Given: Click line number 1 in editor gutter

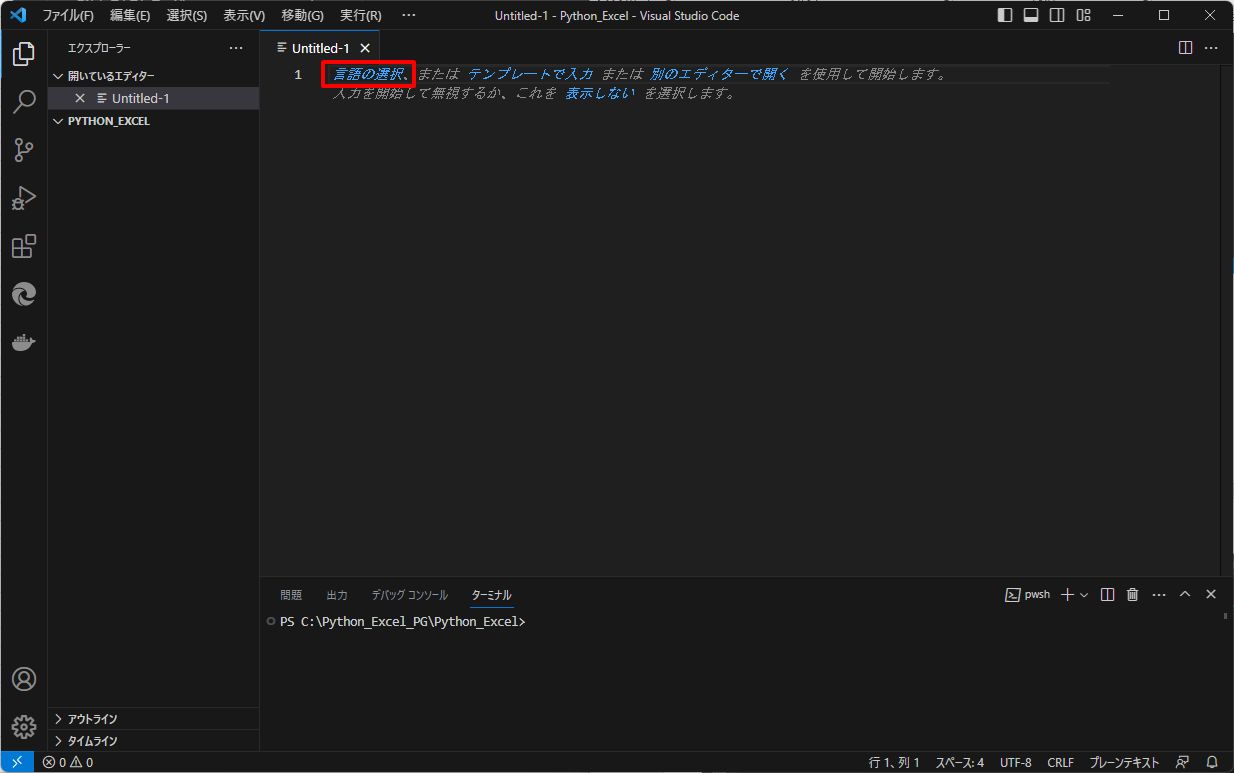Looking at the screenshot, I should [x=298, y=74].
